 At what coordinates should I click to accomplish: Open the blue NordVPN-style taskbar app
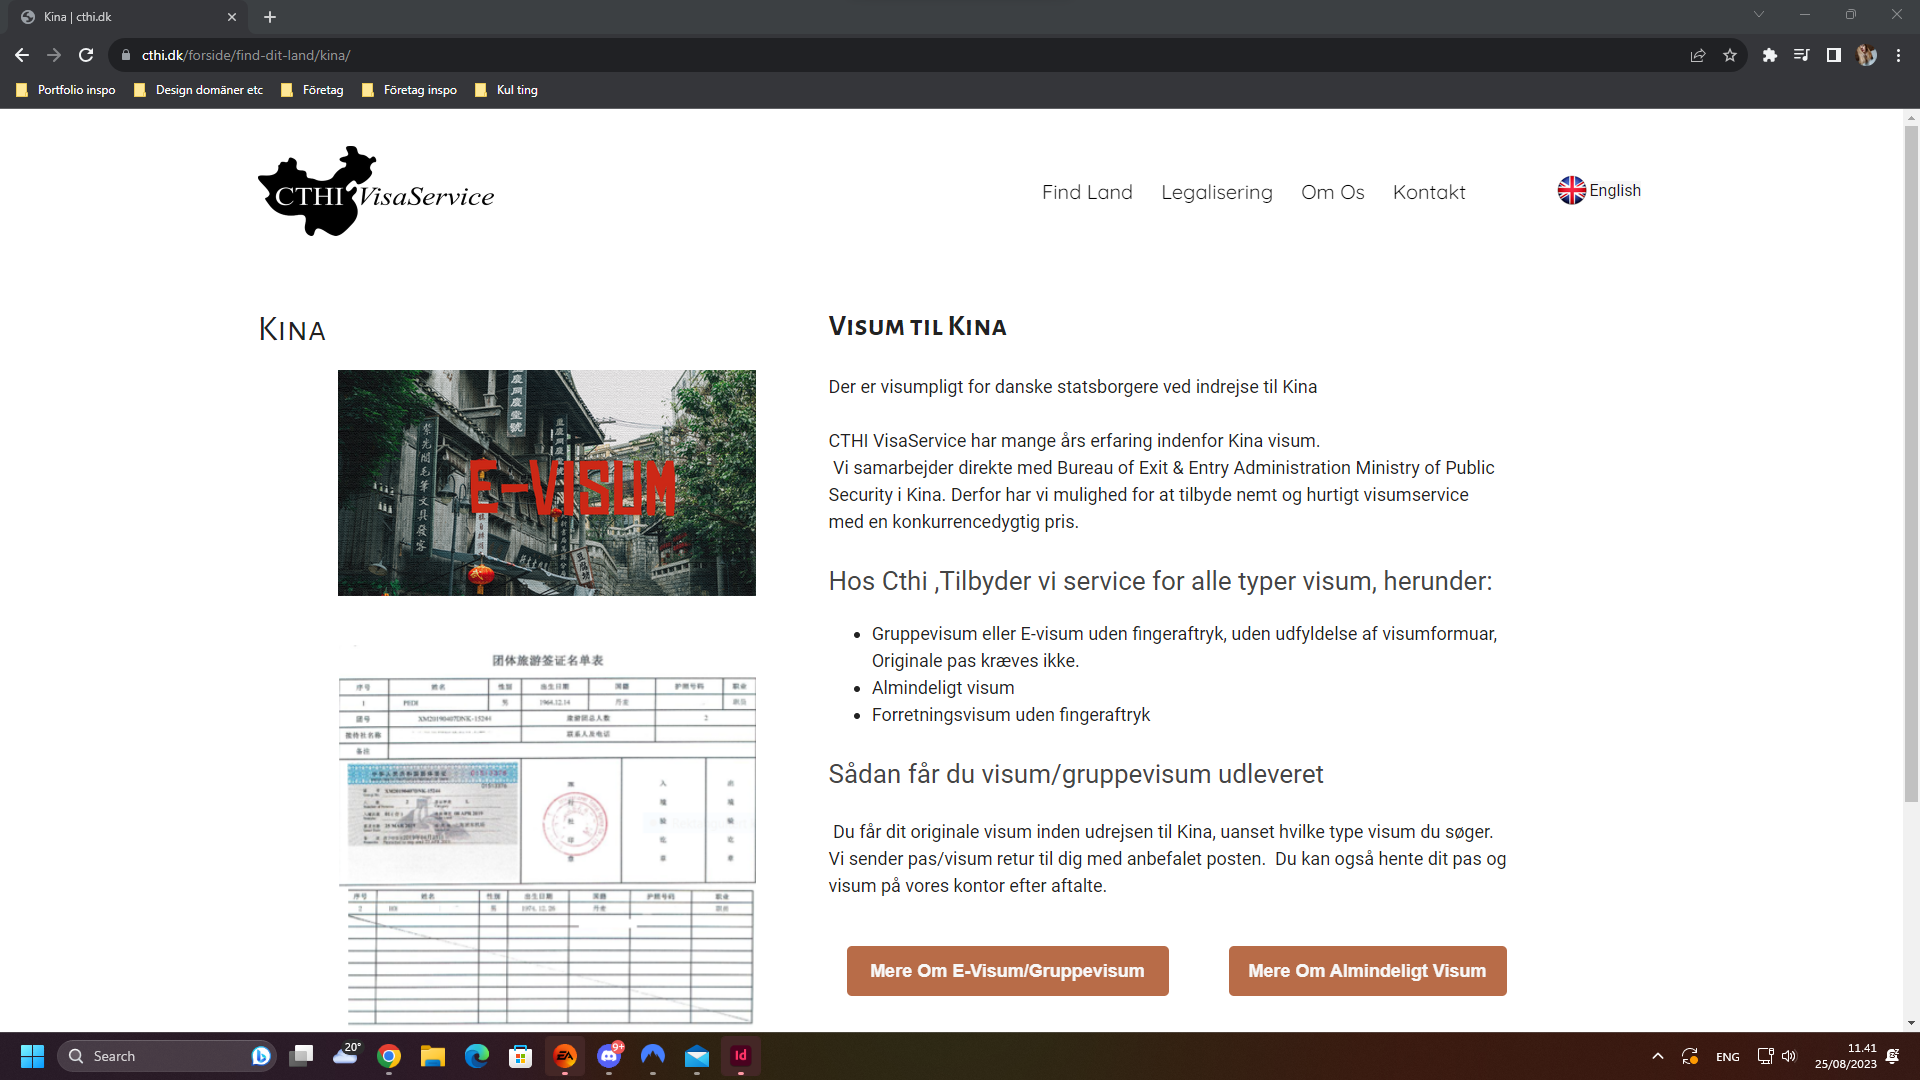[653, 1056]
